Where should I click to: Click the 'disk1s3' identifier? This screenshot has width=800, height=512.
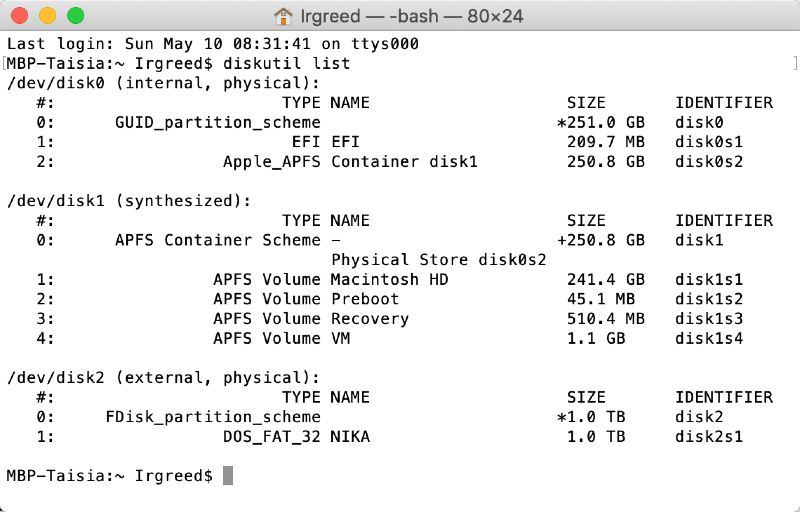pos(709,319)
